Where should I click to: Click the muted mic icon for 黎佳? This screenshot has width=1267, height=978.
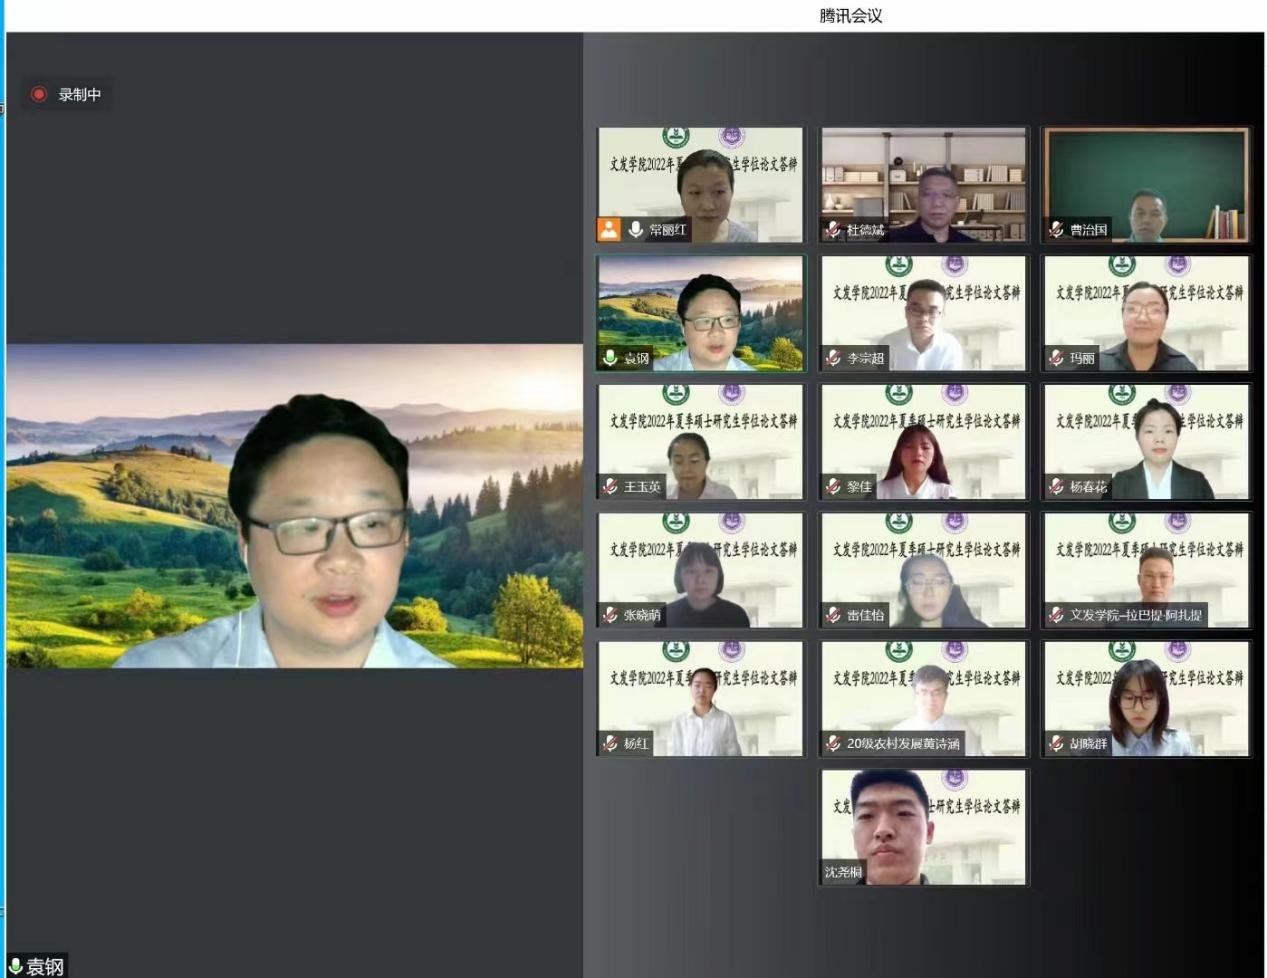[833, 487]
